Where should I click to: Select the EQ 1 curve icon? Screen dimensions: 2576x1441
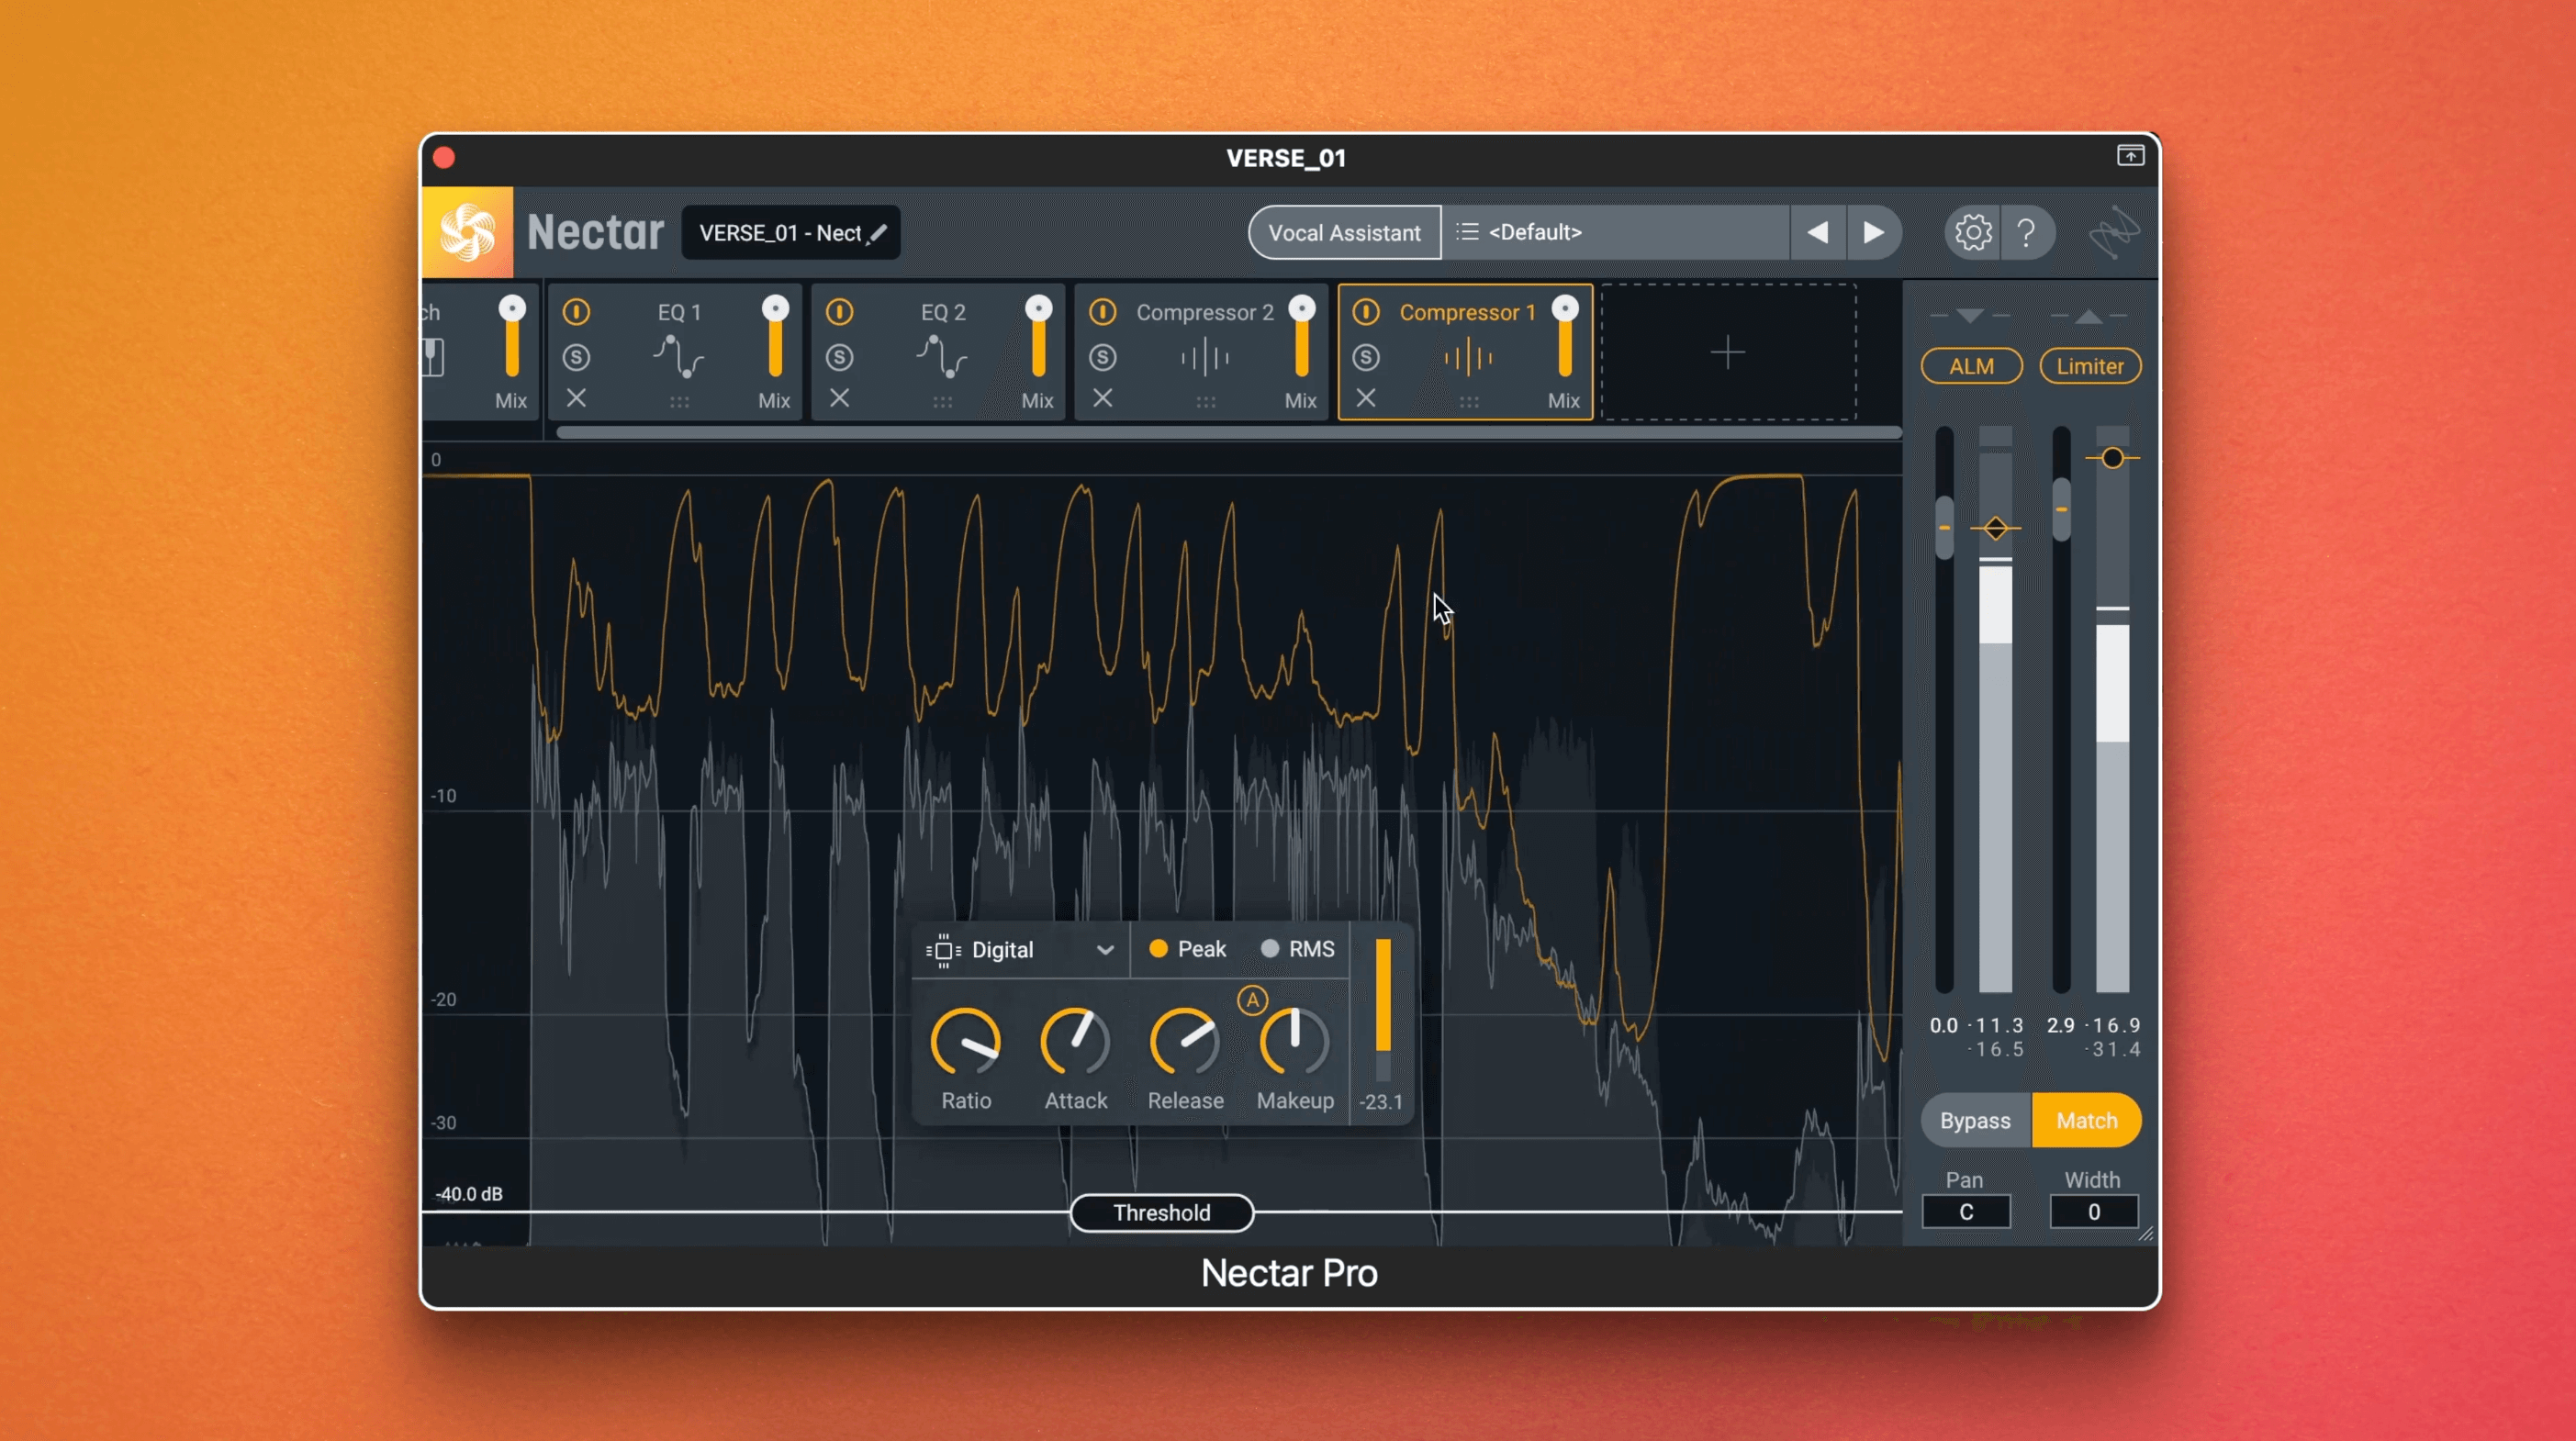679,357
